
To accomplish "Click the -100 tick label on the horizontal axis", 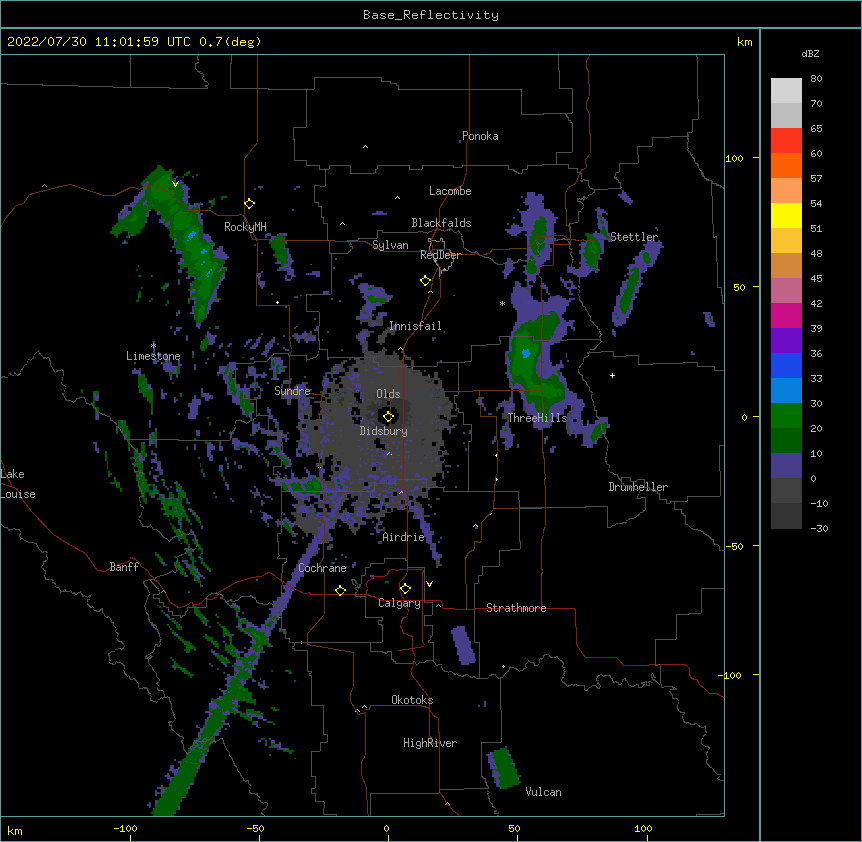I will (x=125, y=828).
